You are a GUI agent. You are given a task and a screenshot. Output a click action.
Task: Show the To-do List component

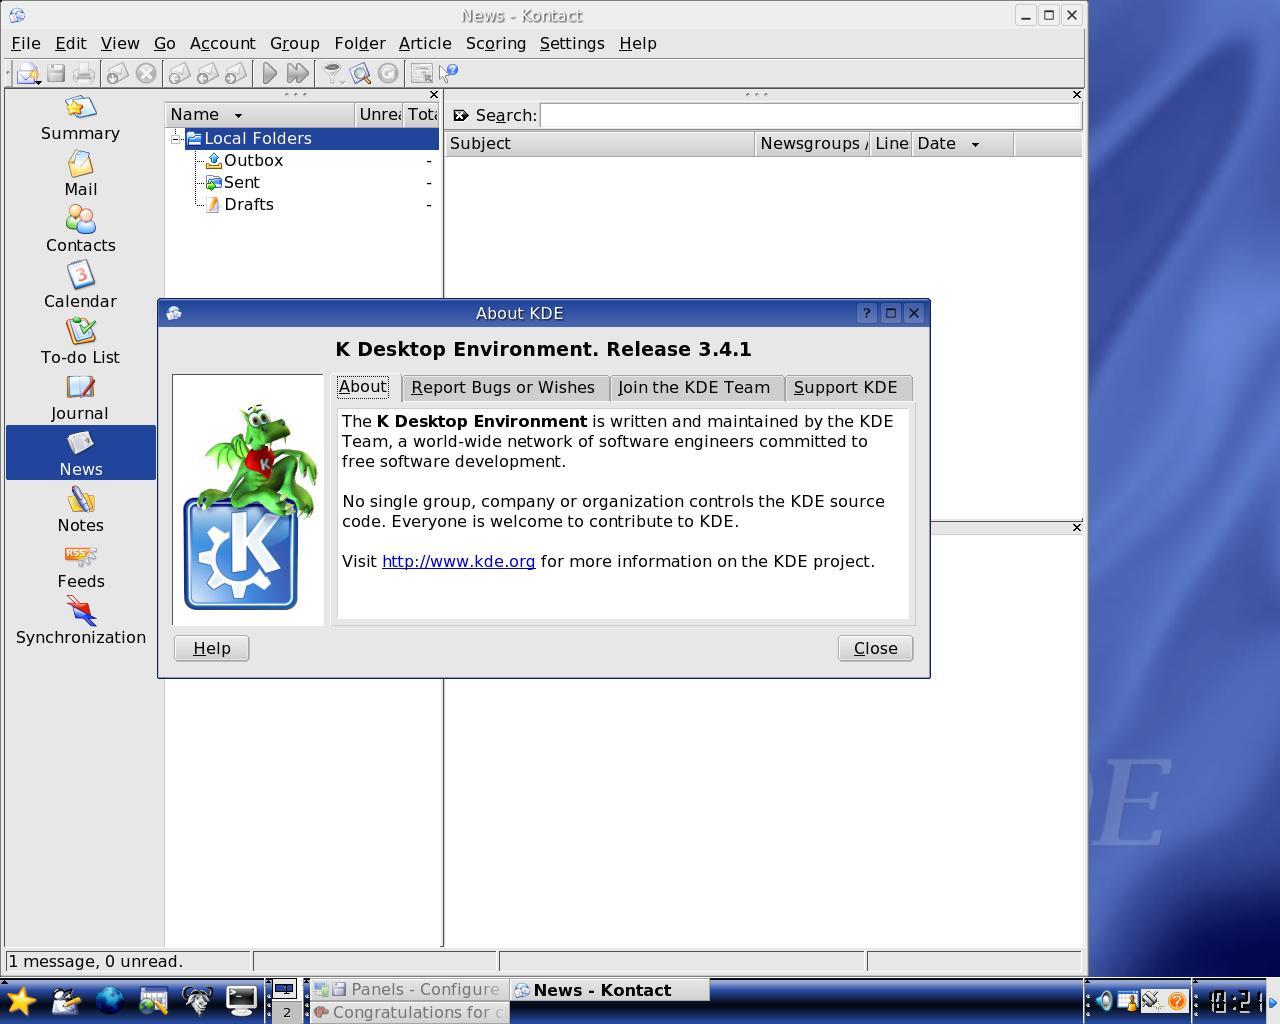pyautogui.click(x=80, y=342)
